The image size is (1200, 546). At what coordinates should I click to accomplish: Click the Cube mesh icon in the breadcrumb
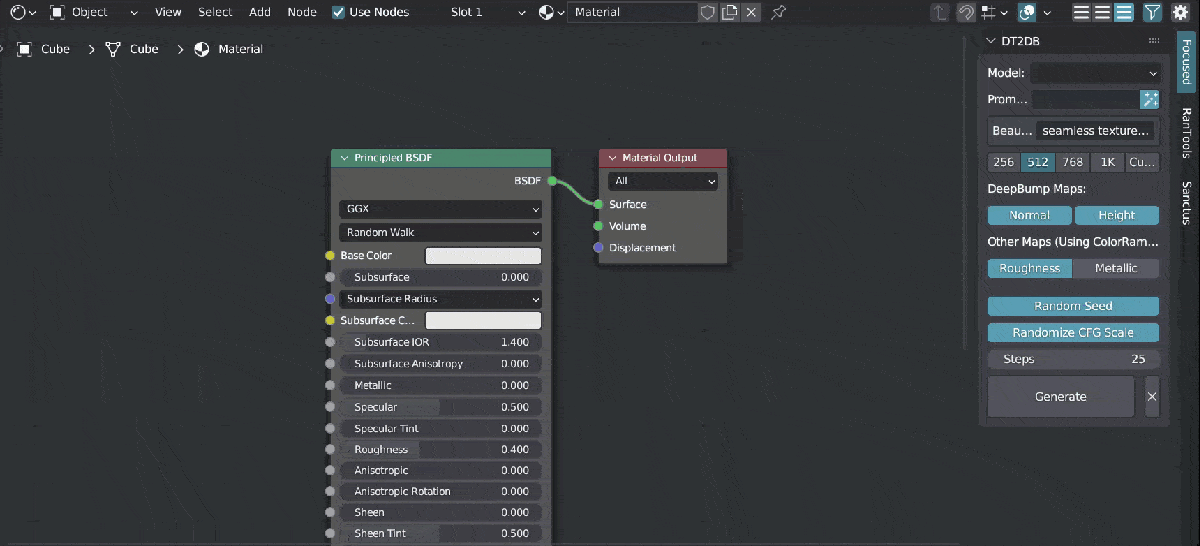(x=113, y=49)
